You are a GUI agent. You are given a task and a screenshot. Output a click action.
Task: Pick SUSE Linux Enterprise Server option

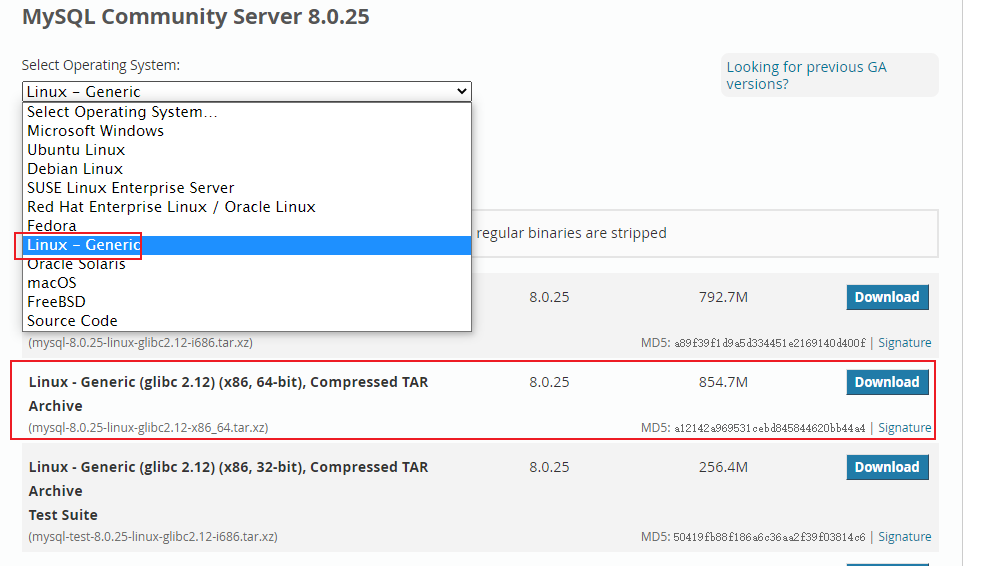point(247,188)
